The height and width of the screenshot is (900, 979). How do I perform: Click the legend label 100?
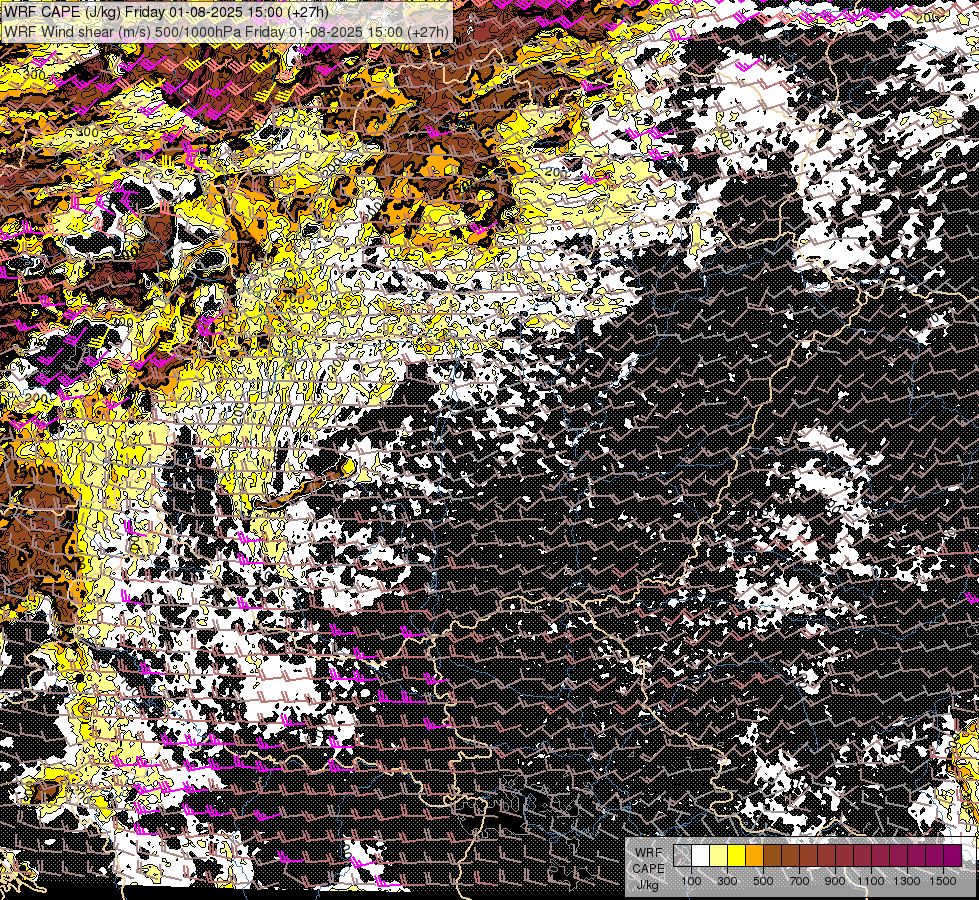pyautogui.click(x=691, y=881)
